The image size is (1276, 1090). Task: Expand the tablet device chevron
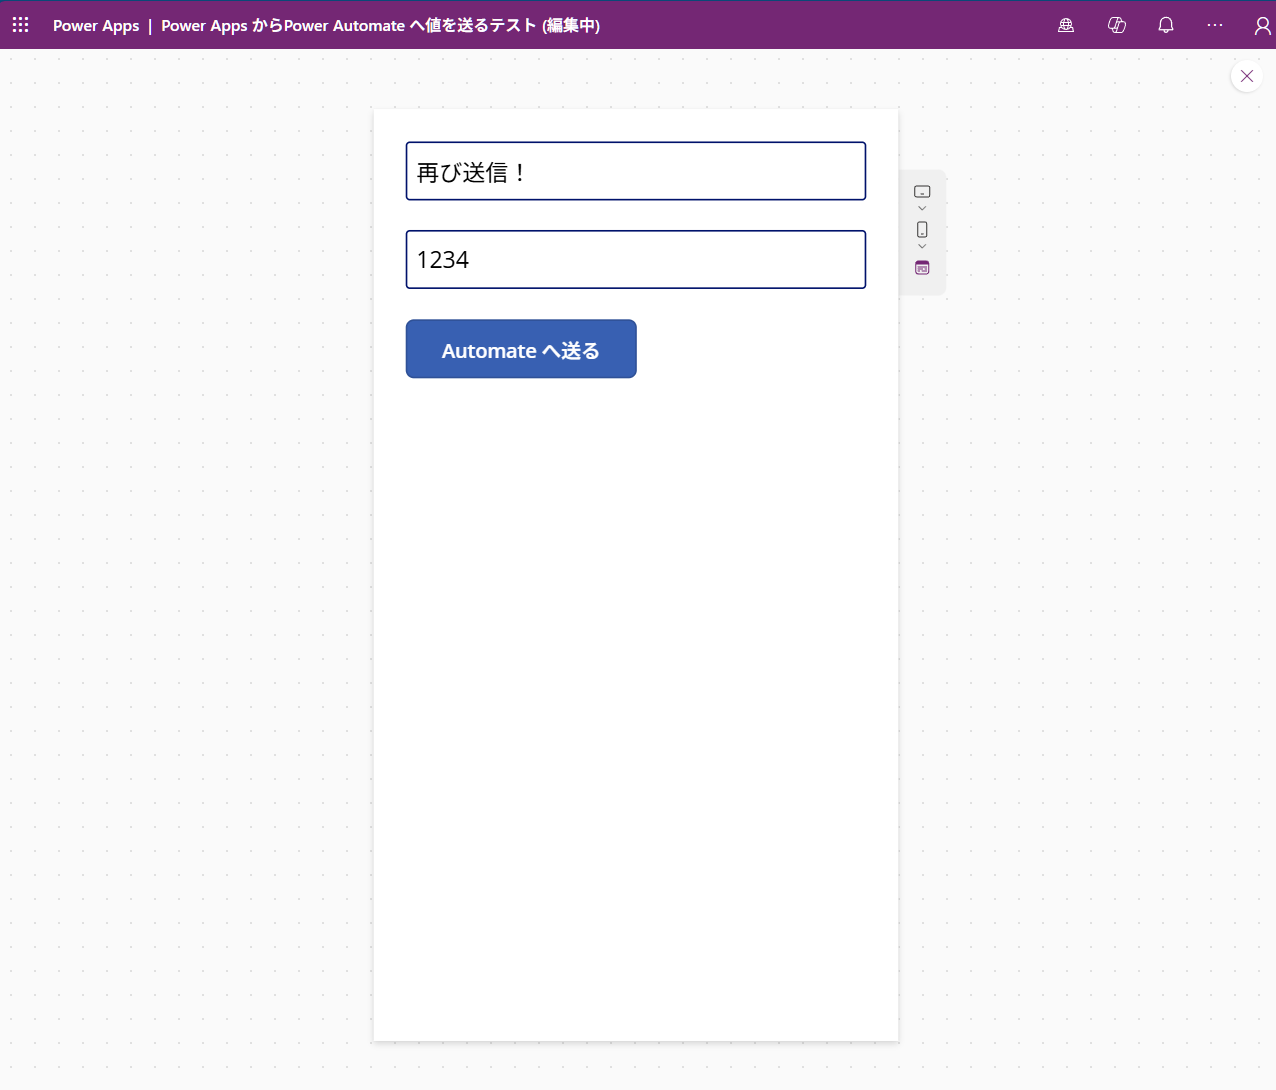click(x=922, y=209)
